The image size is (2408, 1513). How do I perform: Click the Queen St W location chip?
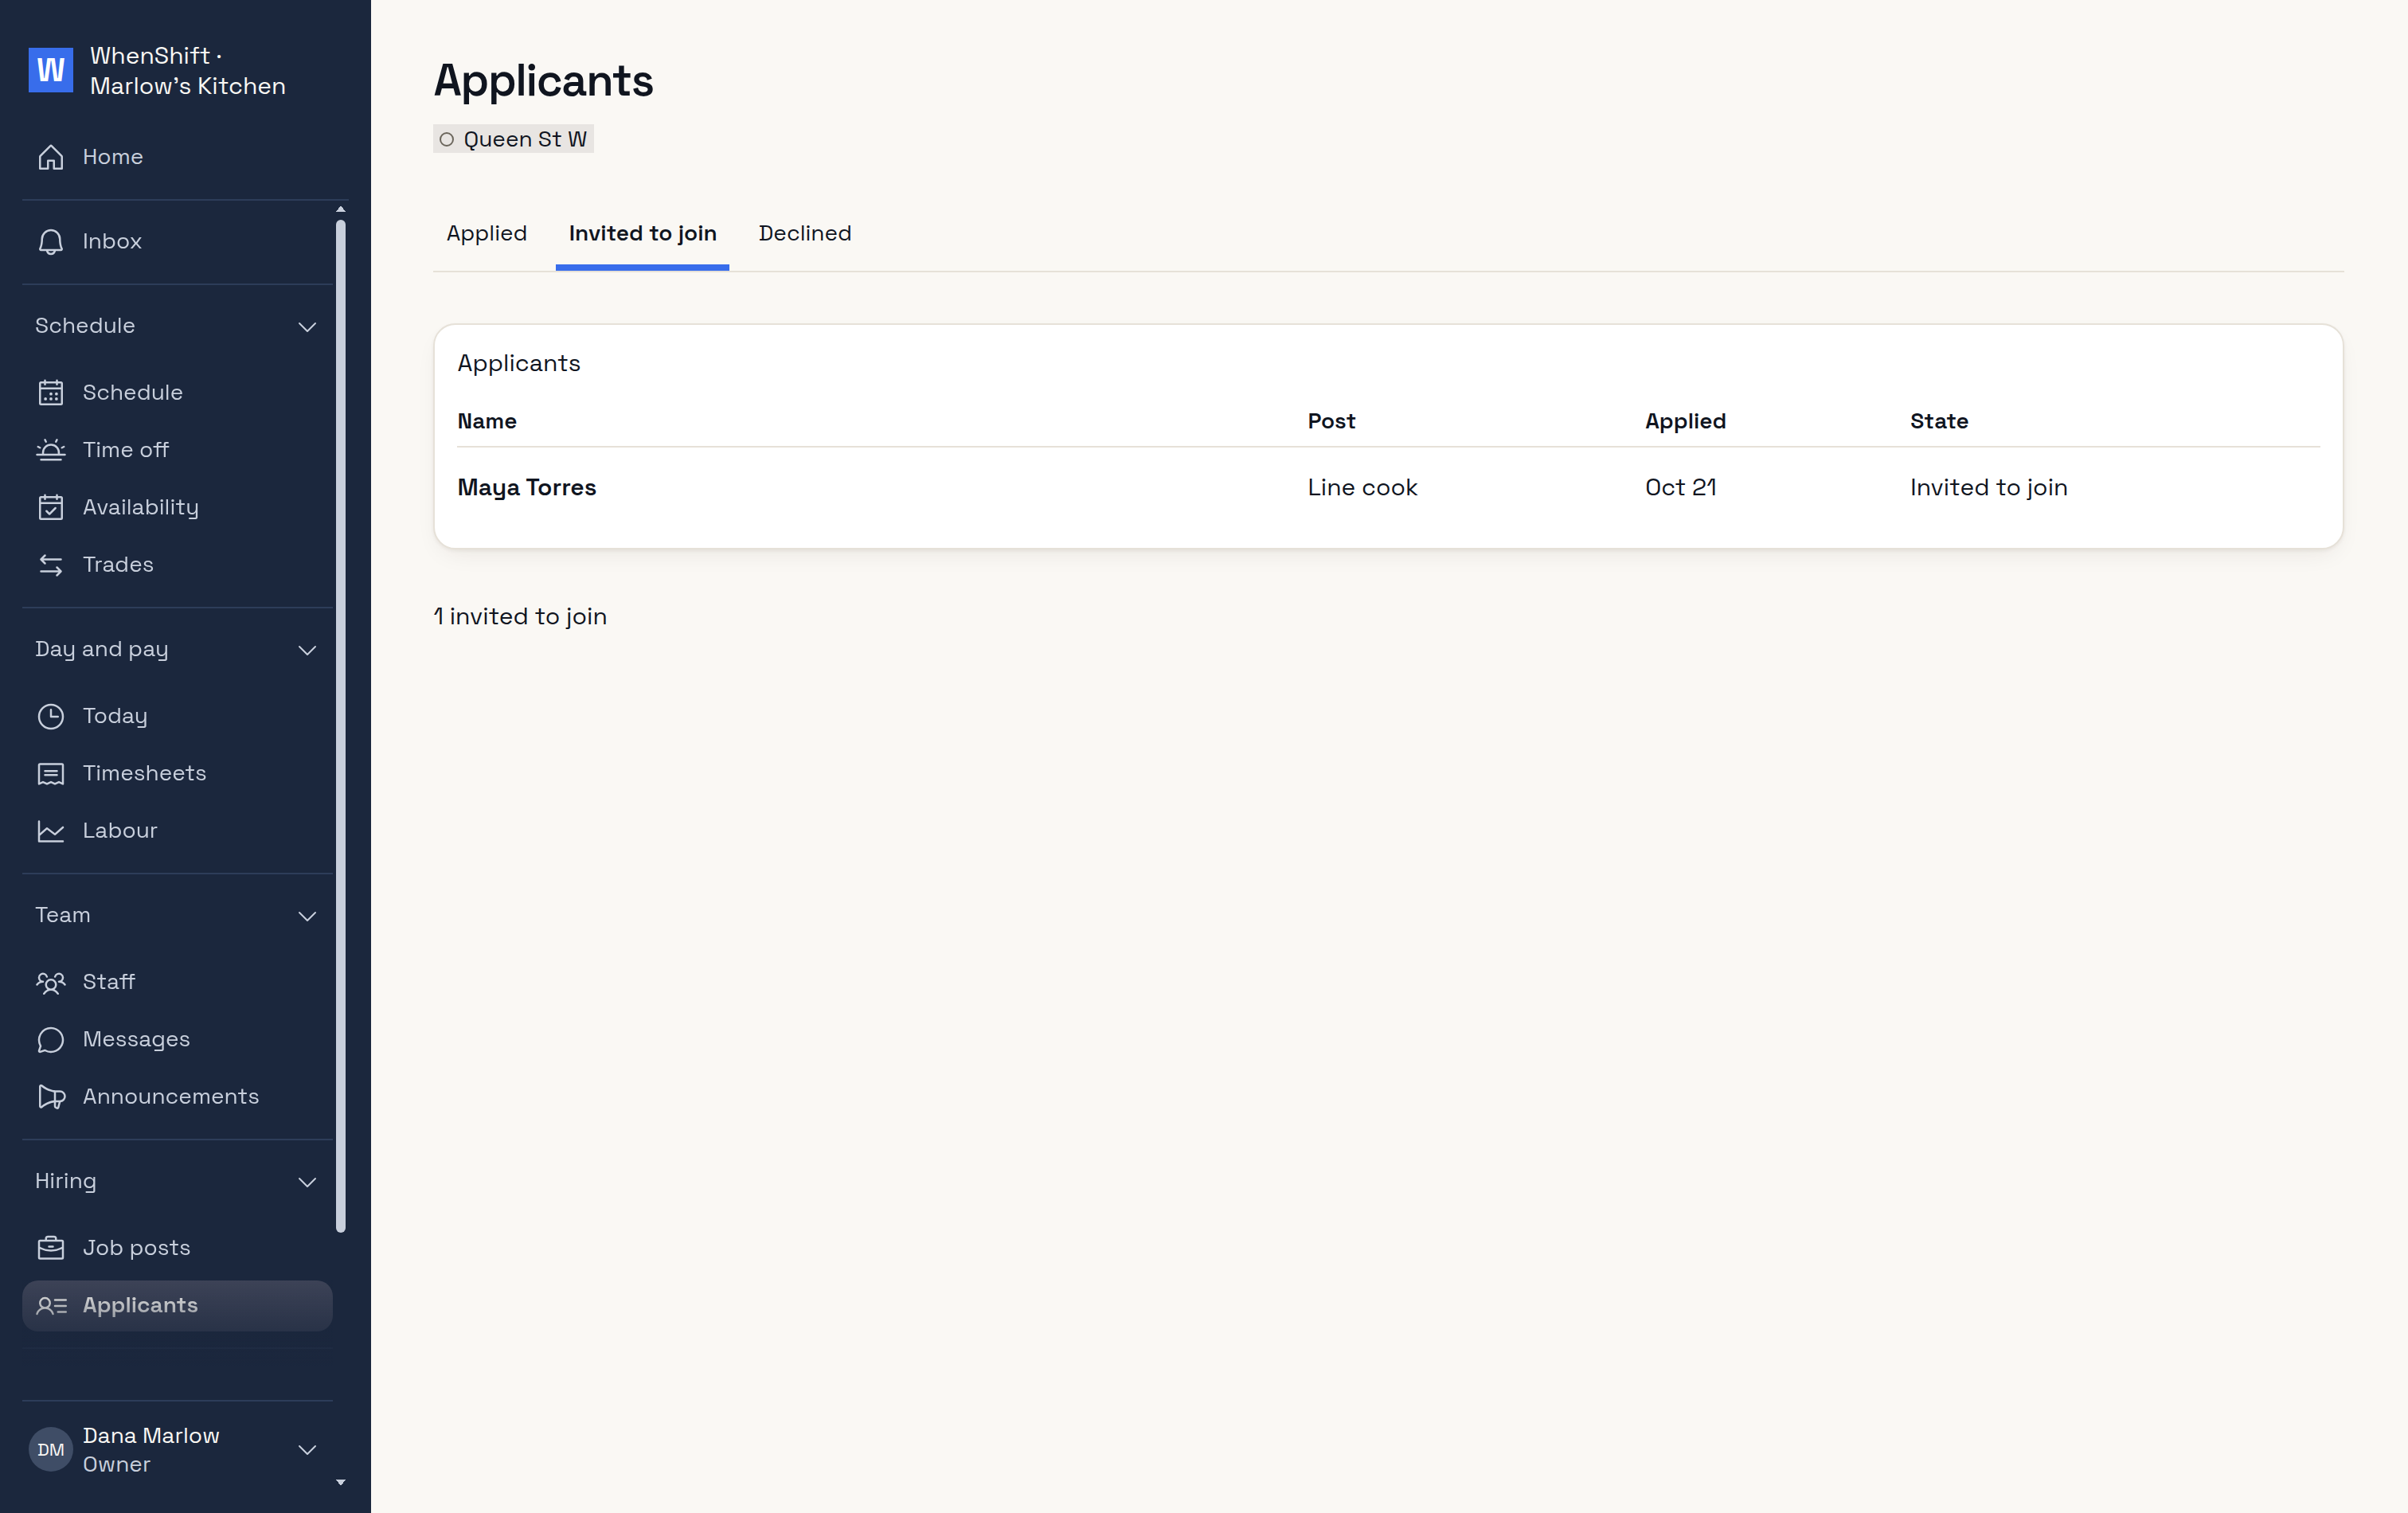click(514, 139)
